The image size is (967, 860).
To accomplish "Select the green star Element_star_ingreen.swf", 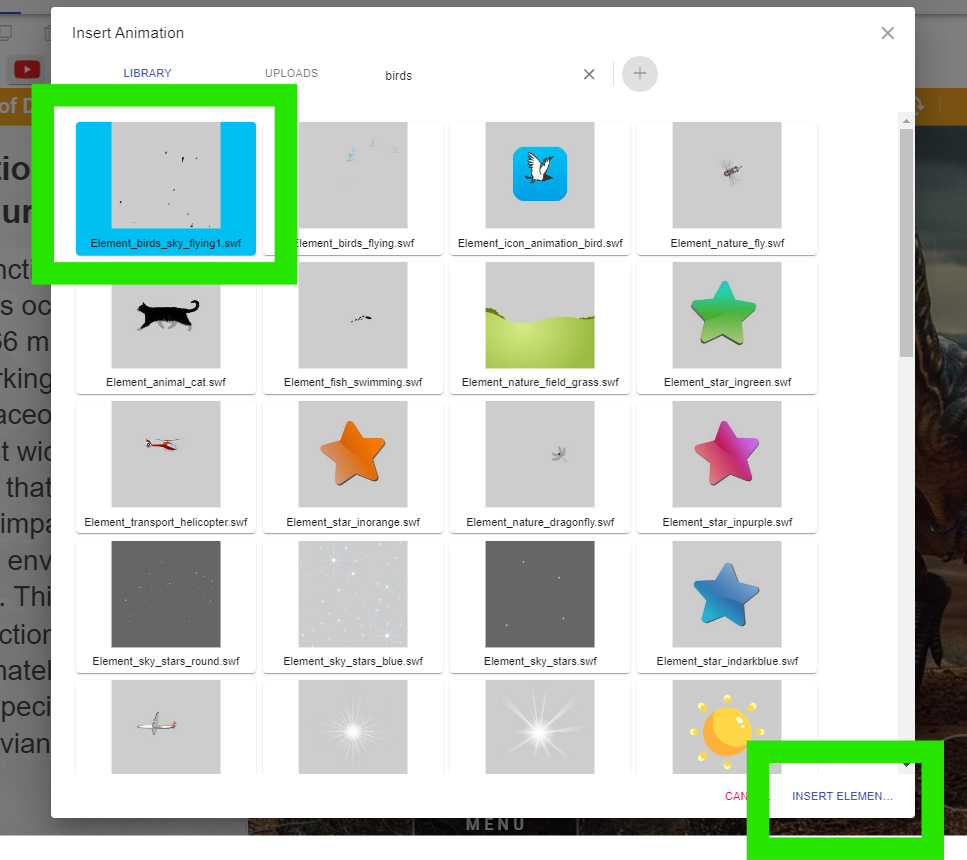I will pyautogui.click(x=726, y=328).
